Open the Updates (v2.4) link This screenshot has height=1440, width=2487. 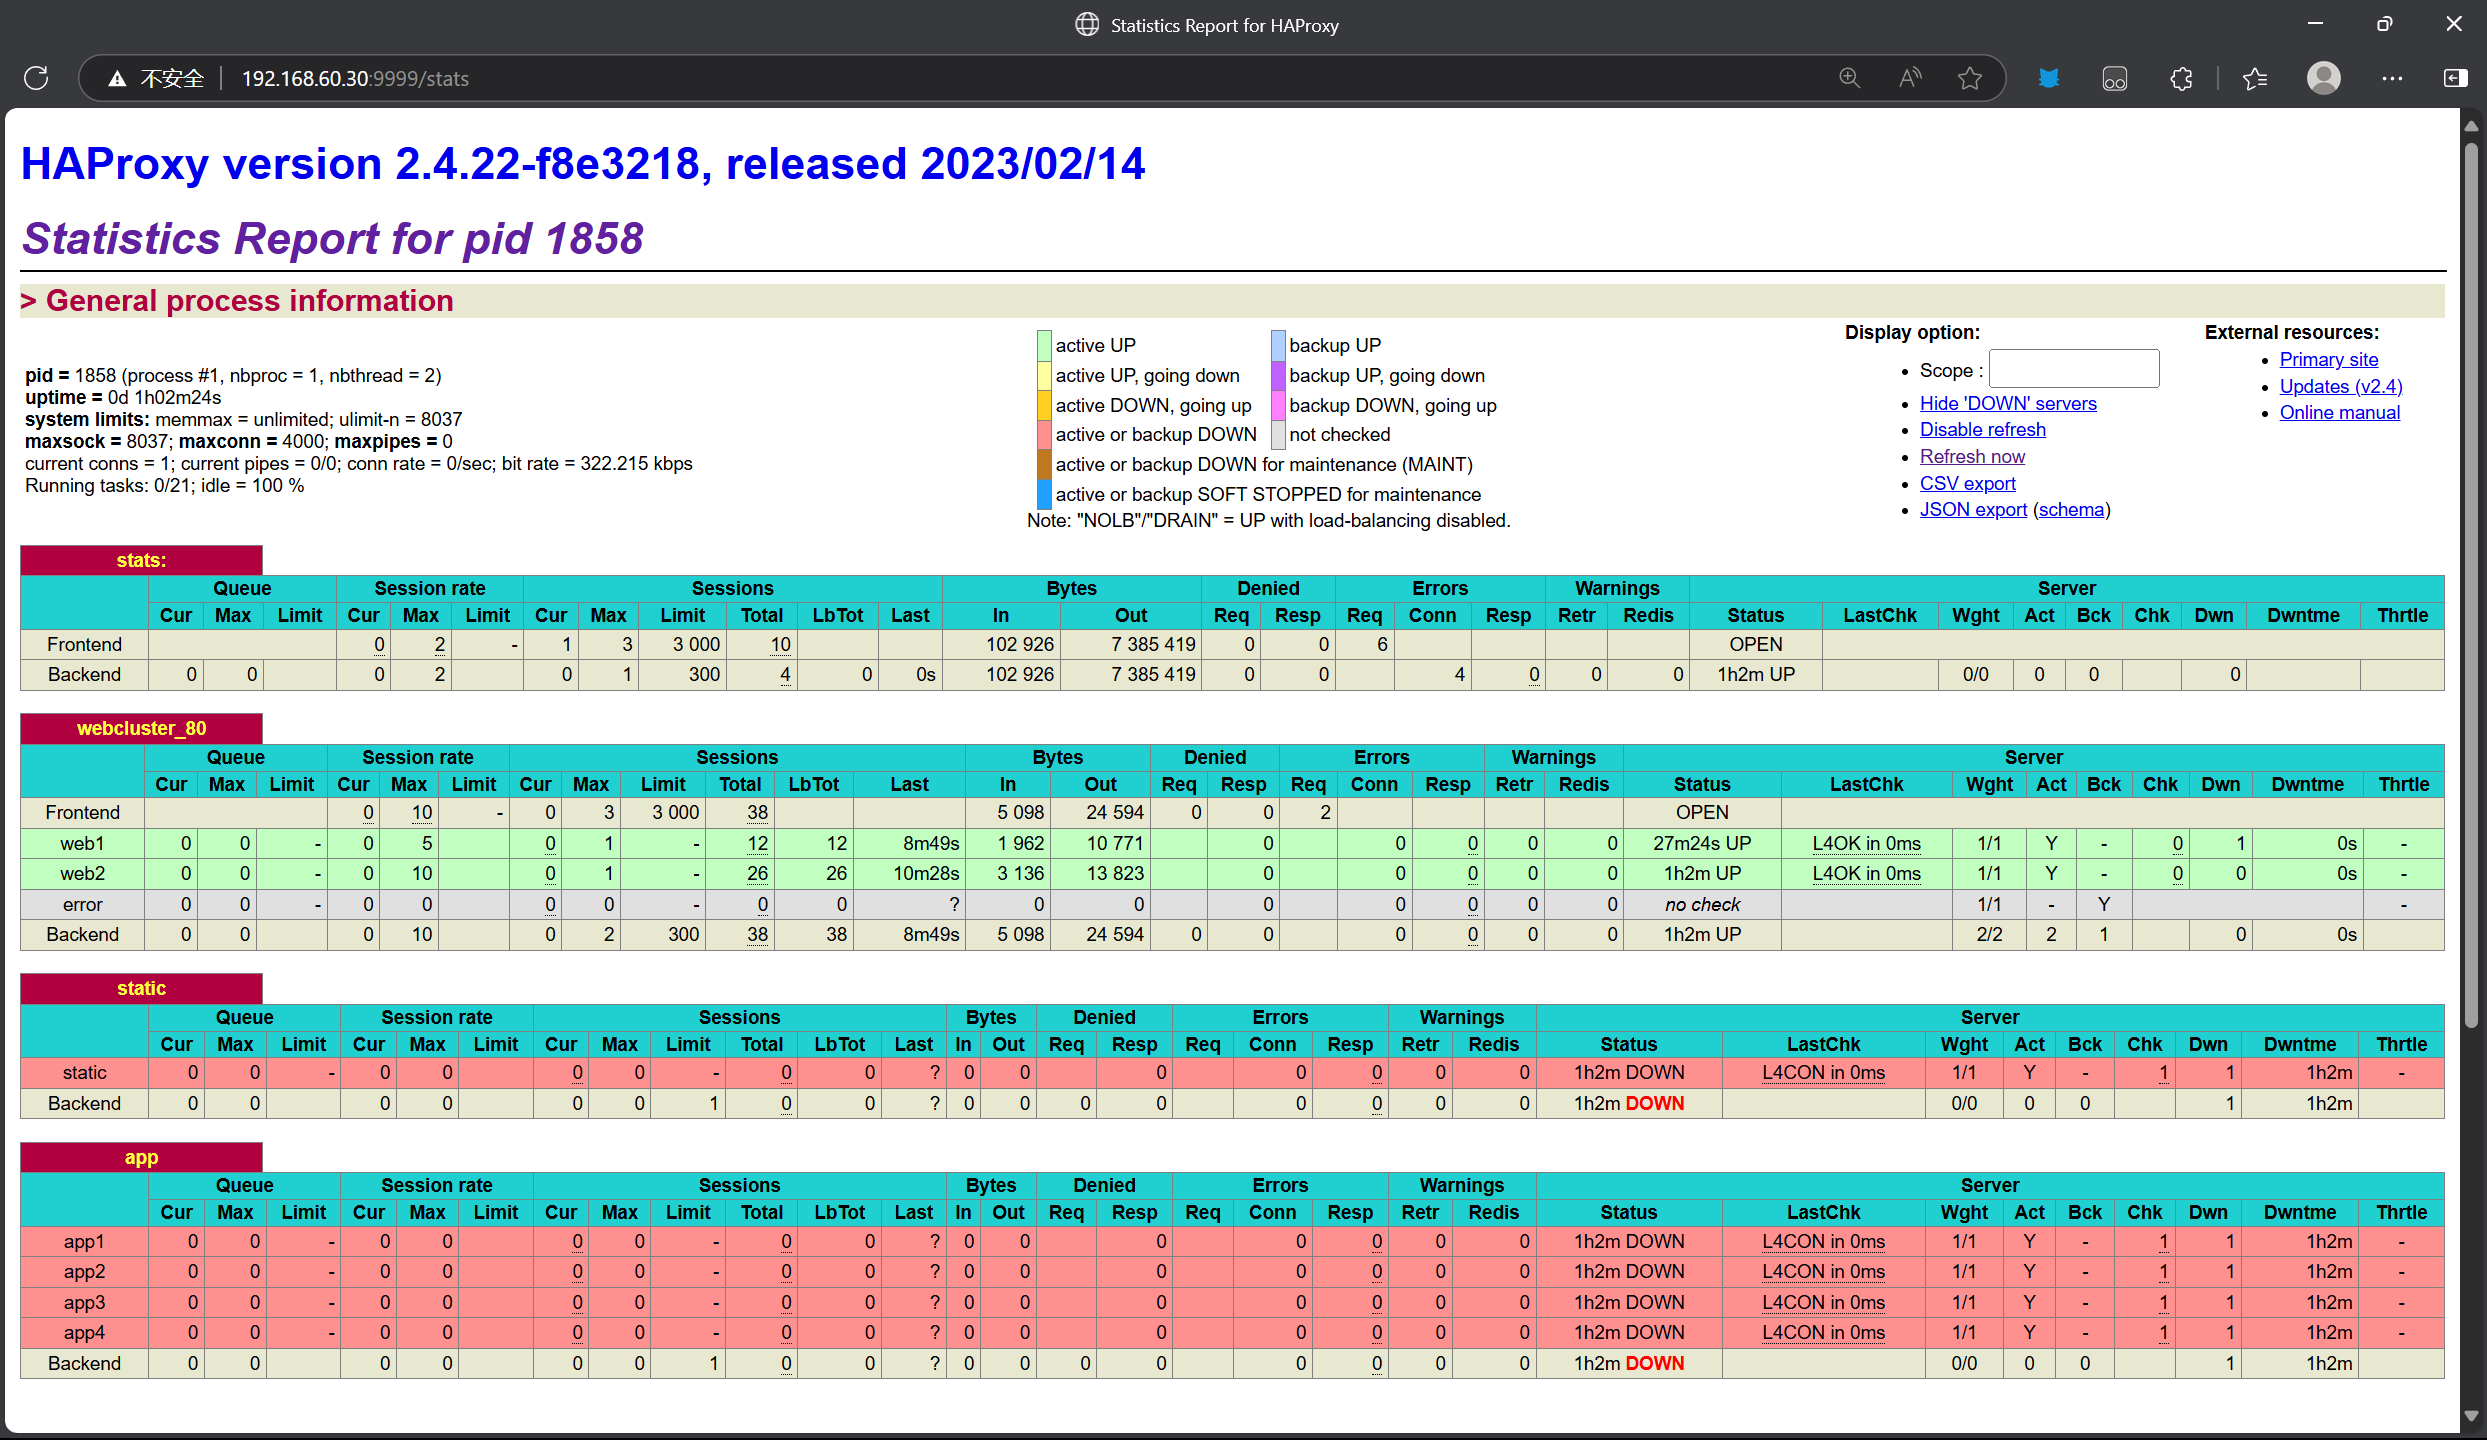click(x=2341, y=386)
